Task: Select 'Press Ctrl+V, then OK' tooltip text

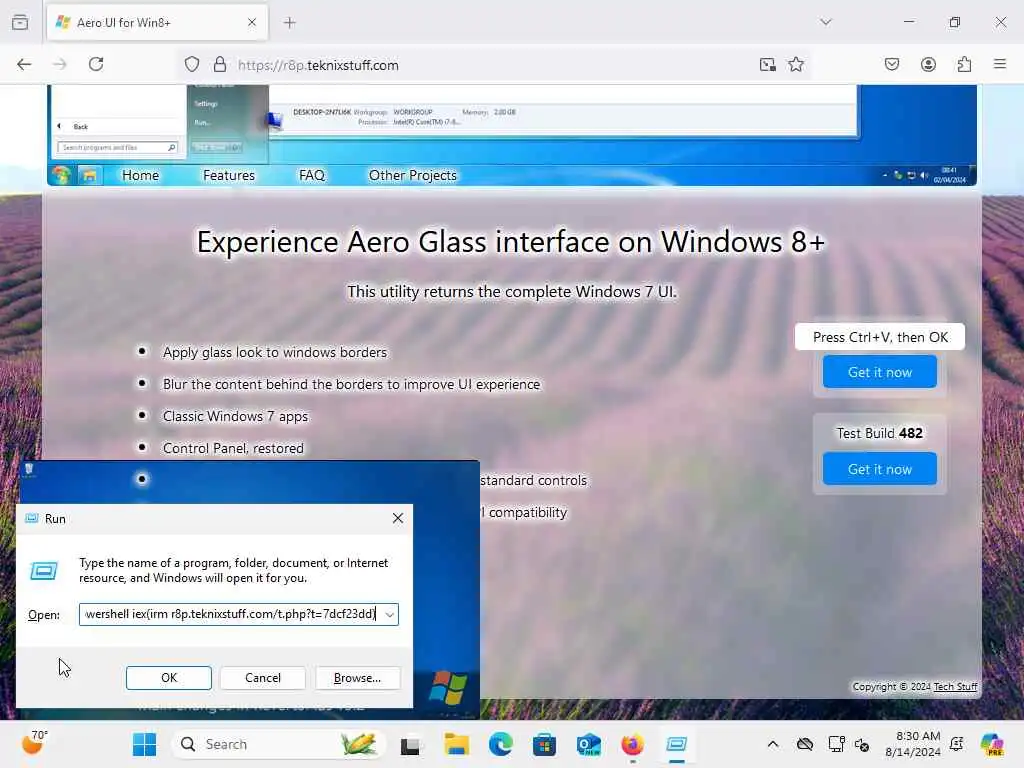Action: tap(880, 337)
